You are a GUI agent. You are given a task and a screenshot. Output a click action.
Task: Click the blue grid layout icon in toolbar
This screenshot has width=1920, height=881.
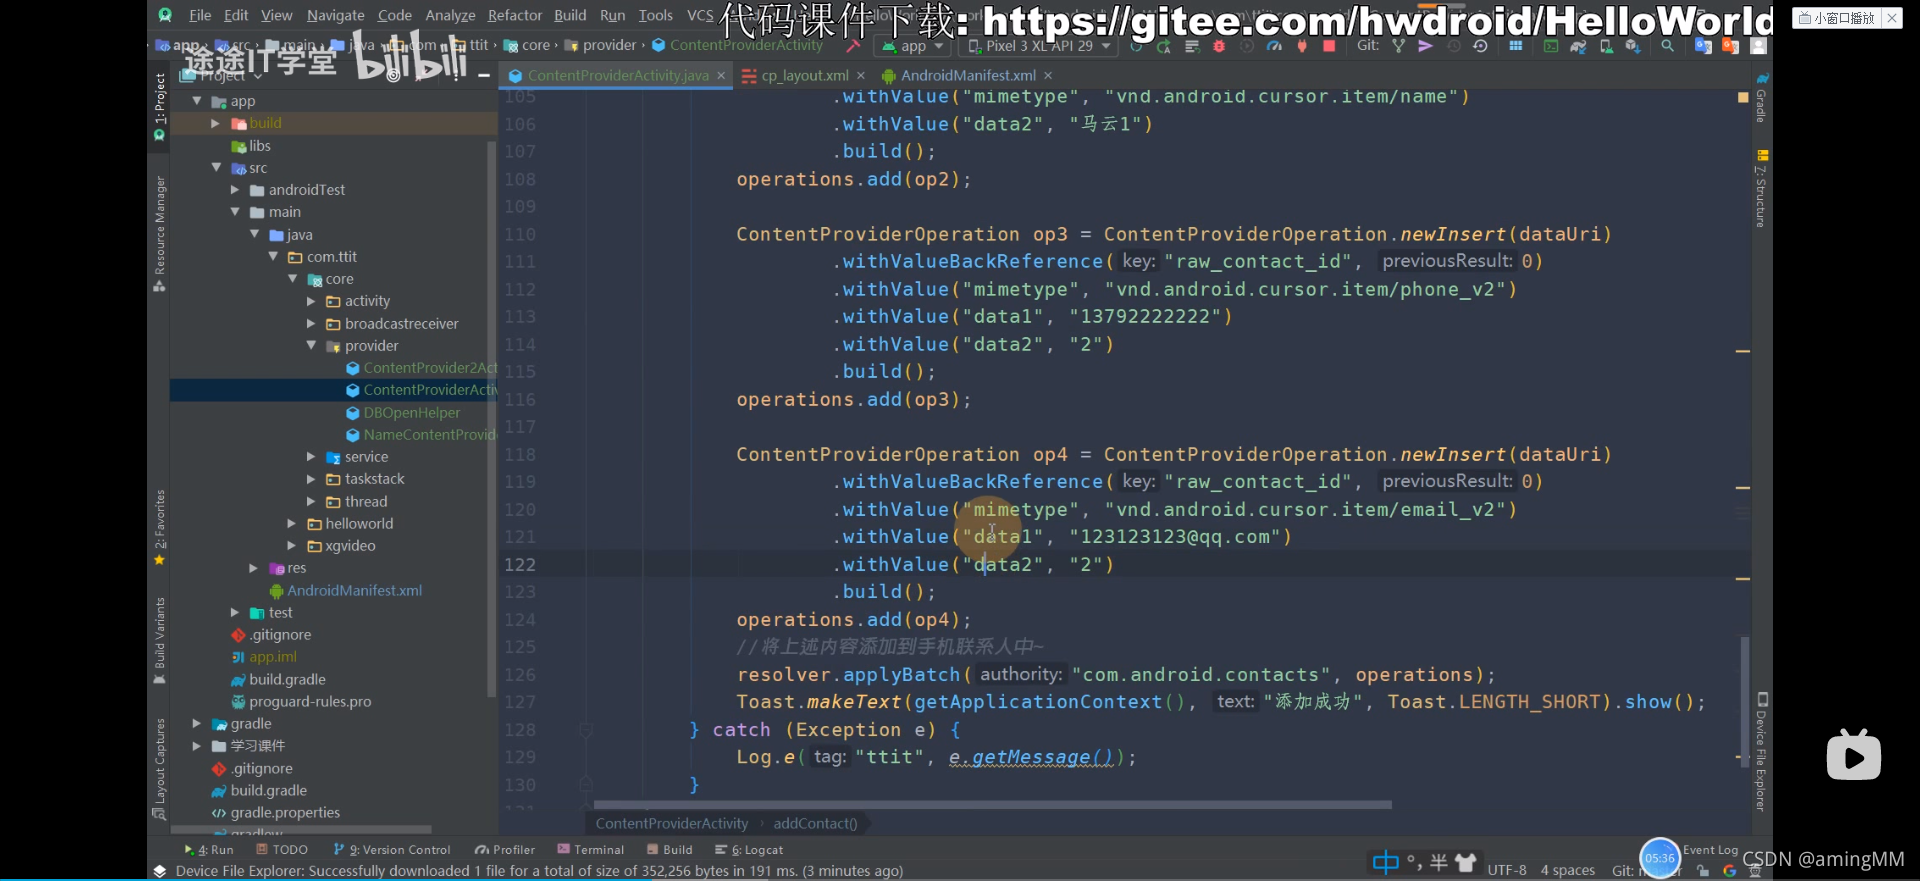(1516, 46)
